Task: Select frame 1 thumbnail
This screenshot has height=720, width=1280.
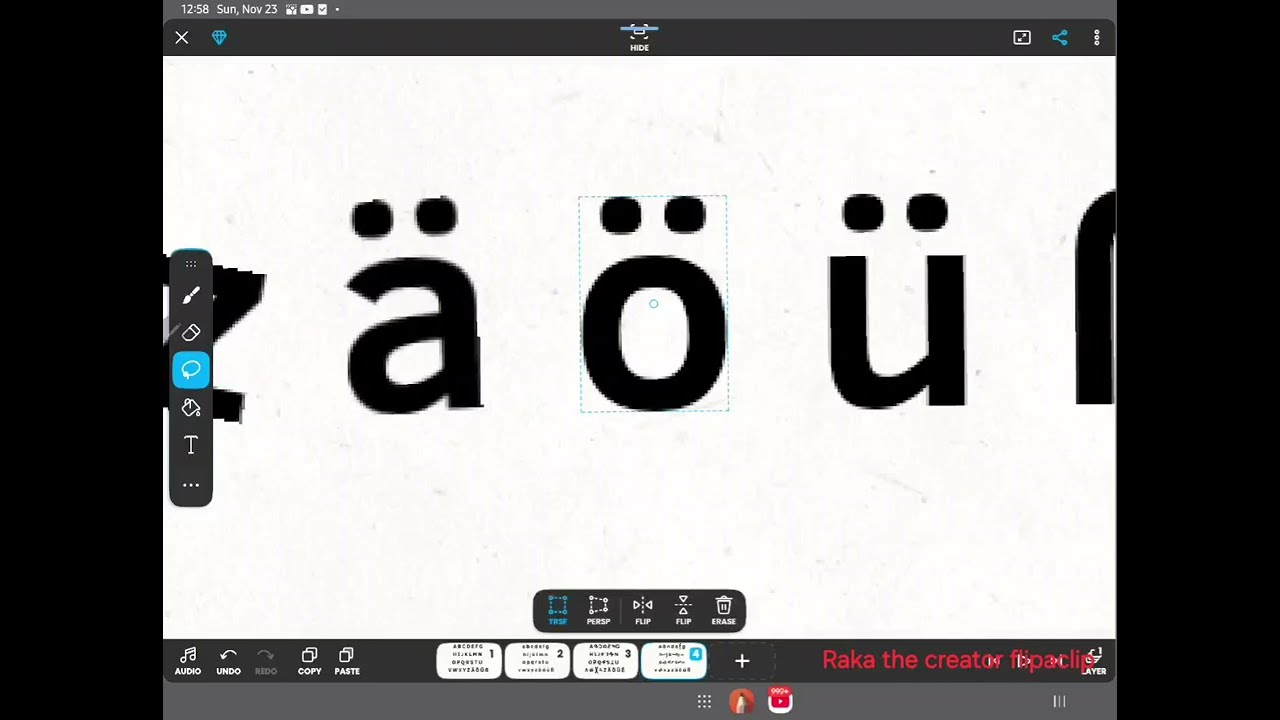Action: [469, 661]
